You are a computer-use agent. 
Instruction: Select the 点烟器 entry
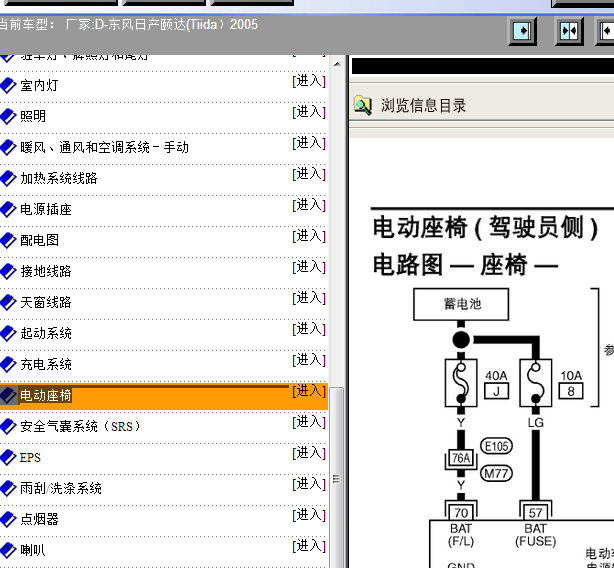click(39, 519)
